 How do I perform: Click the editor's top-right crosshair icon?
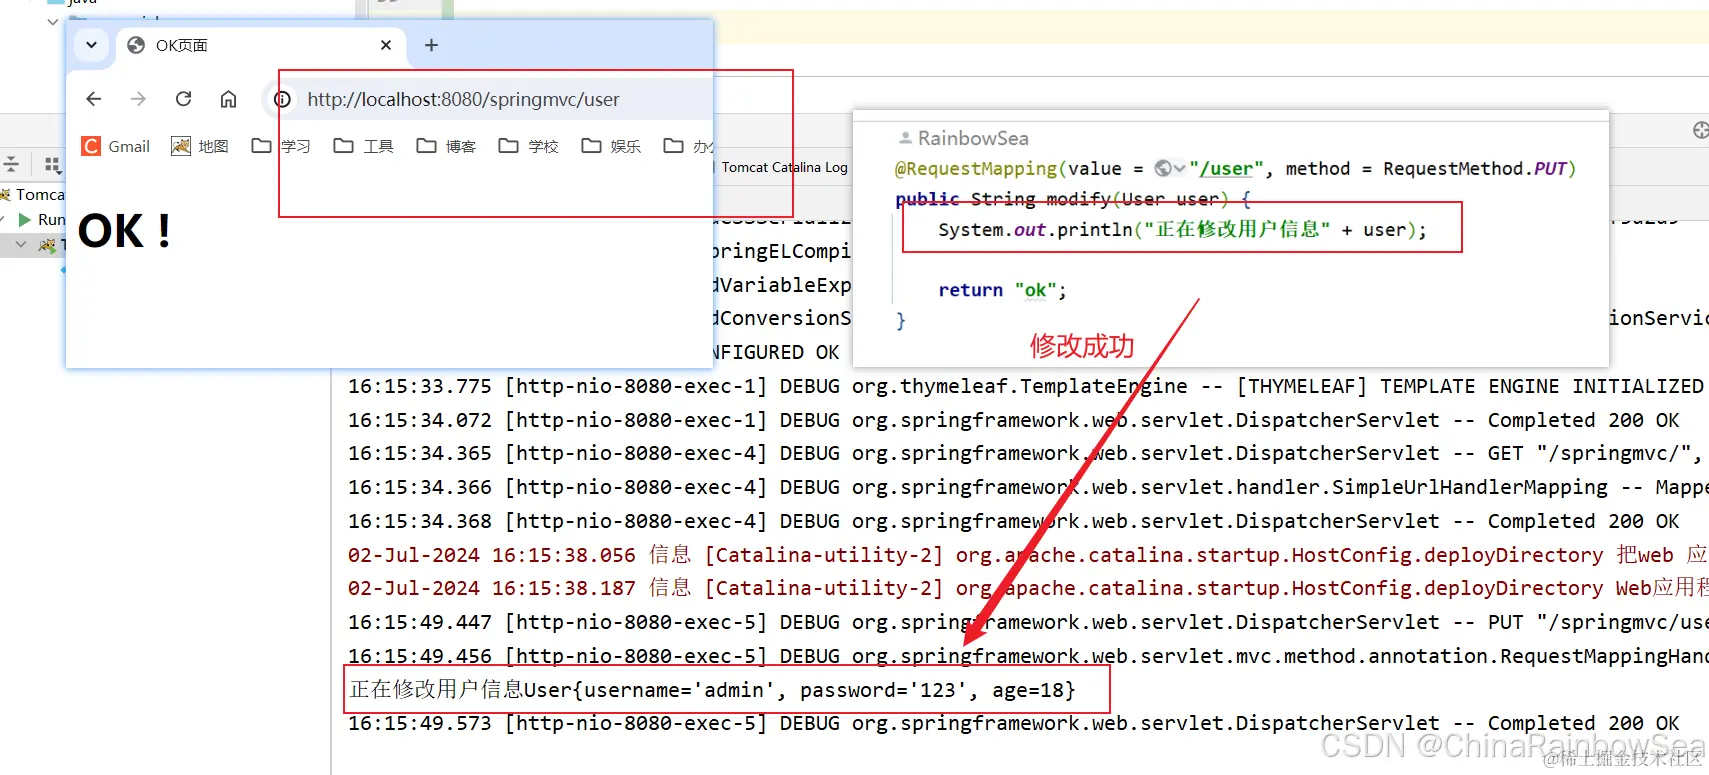coord(1700,130)
